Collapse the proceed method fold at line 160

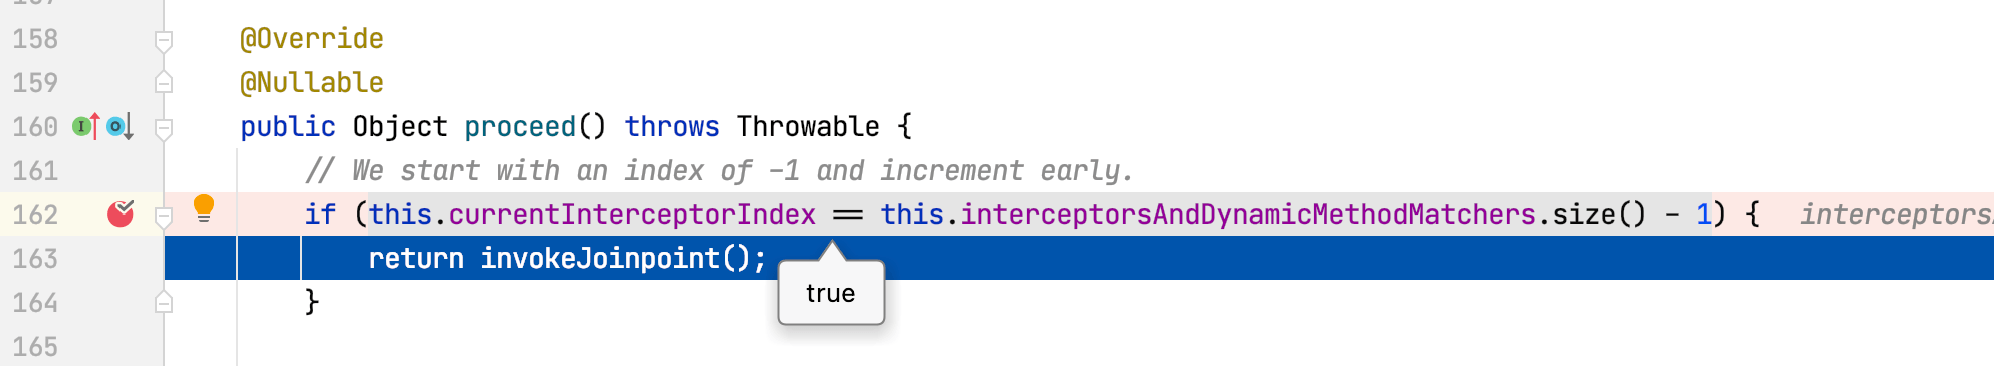164,128
